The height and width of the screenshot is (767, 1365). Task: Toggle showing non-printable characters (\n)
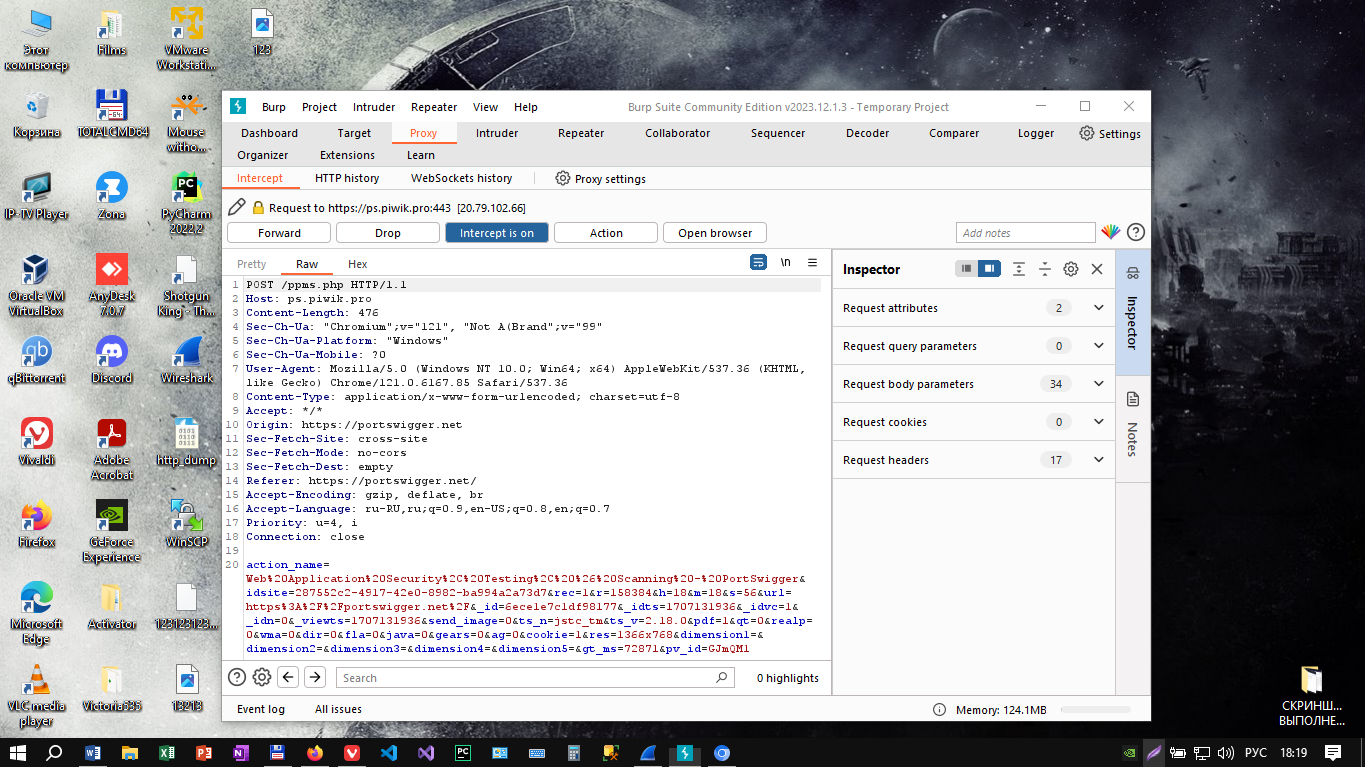[786, 262]
